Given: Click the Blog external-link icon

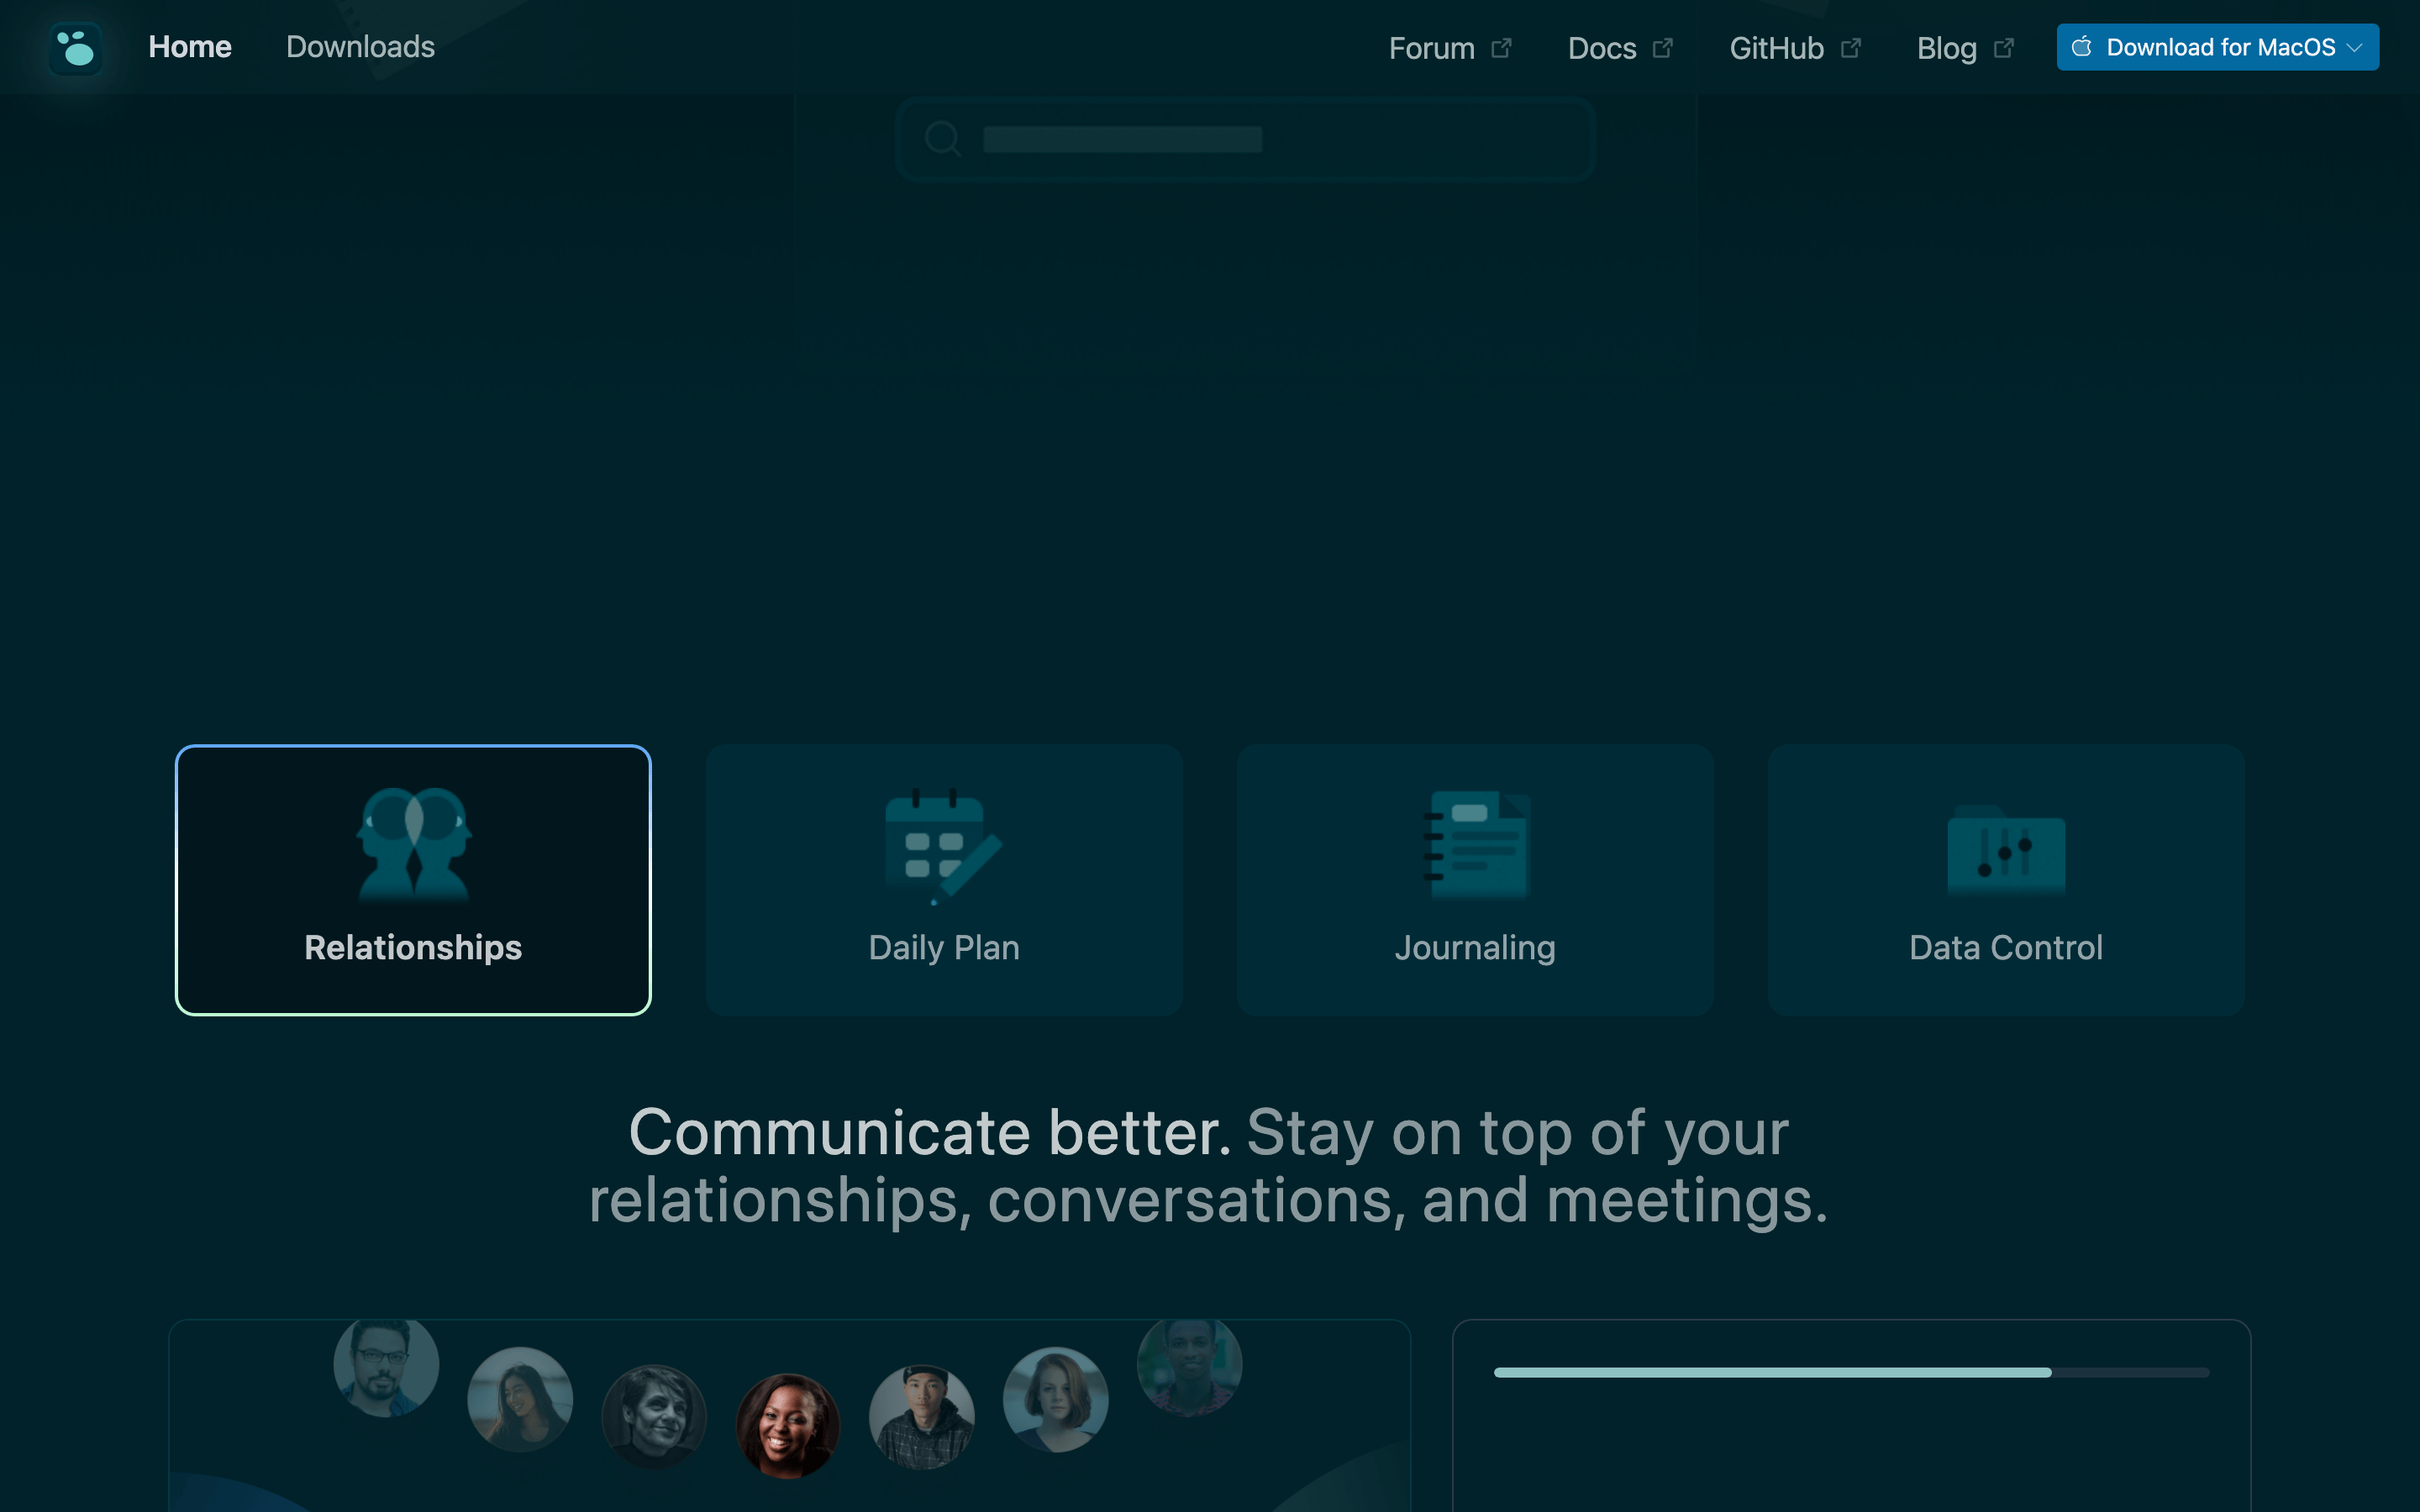Looking at the screenshot, I should tap(2003, 48).
